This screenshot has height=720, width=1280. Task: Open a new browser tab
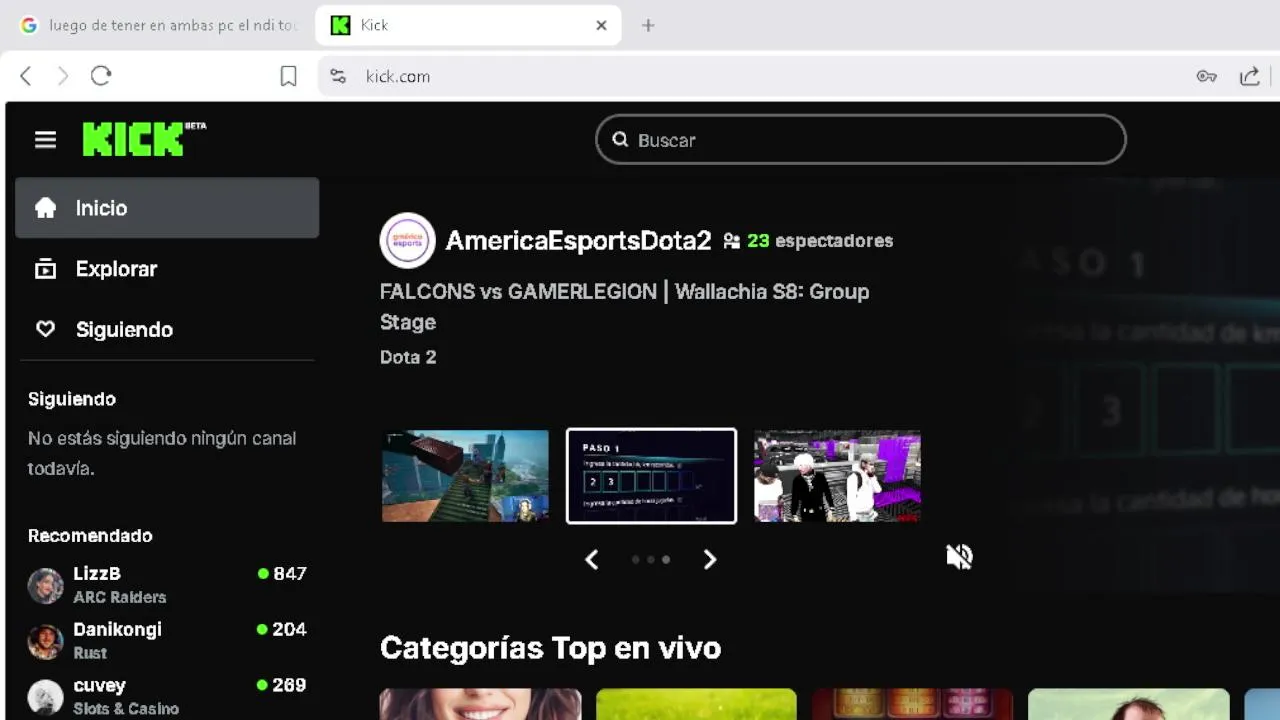point(648,25)
